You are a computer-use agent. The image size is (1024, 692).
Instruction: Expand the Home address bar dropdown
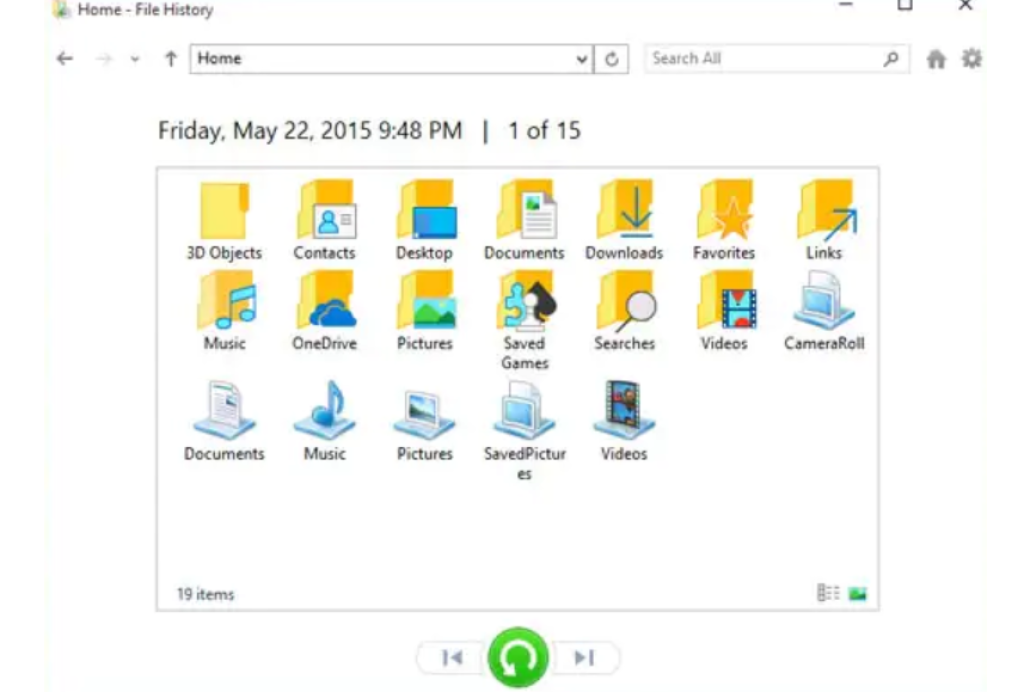click(581, 59)
